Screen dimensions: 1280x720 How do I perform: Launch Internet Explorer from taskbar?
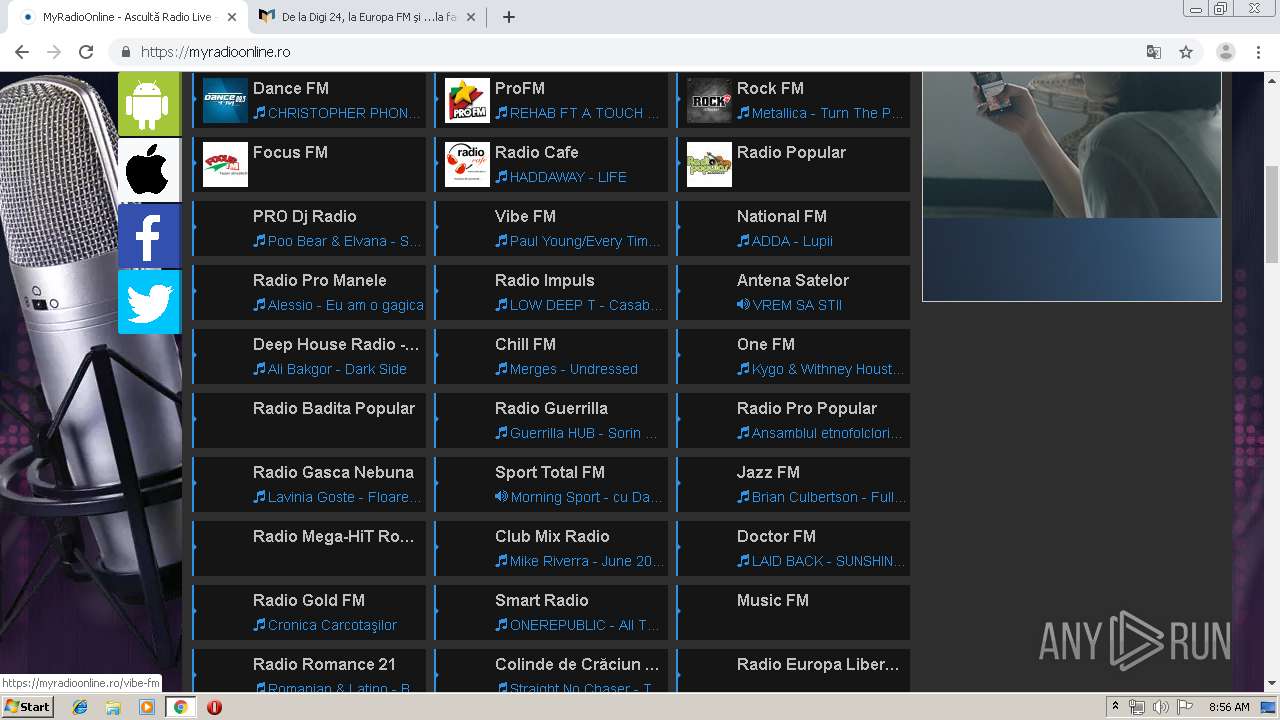pyautogui.click(x=80, y=707)
